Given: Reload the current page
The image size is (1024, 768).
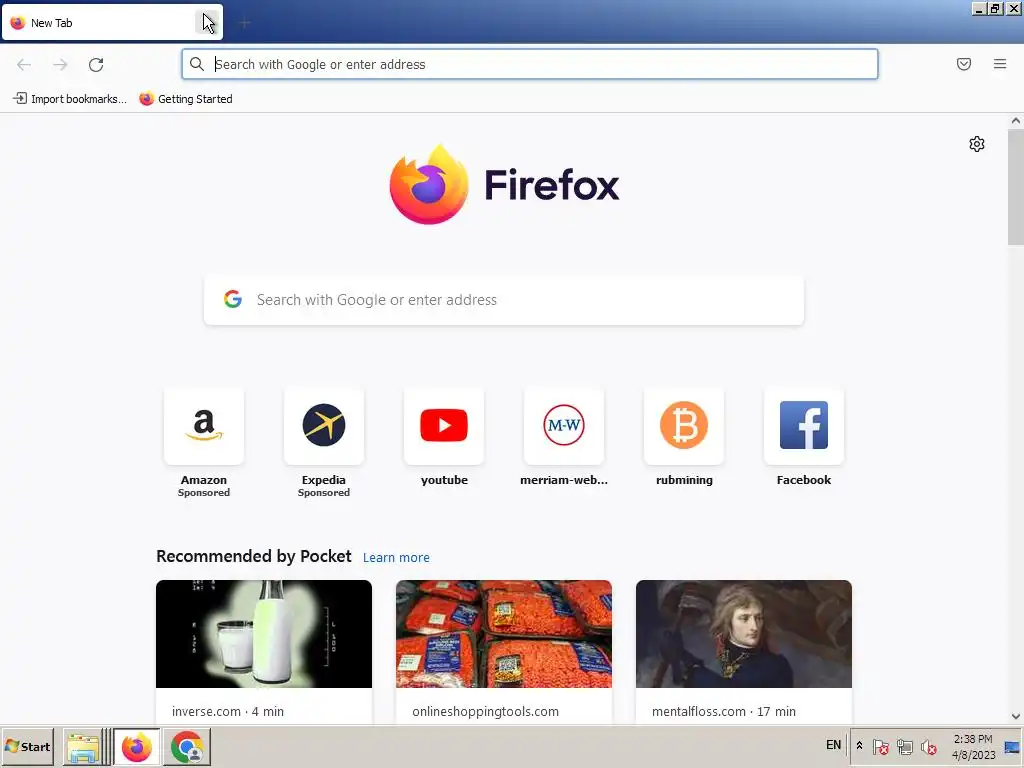Looking at the screenshot, I should 96,64.
